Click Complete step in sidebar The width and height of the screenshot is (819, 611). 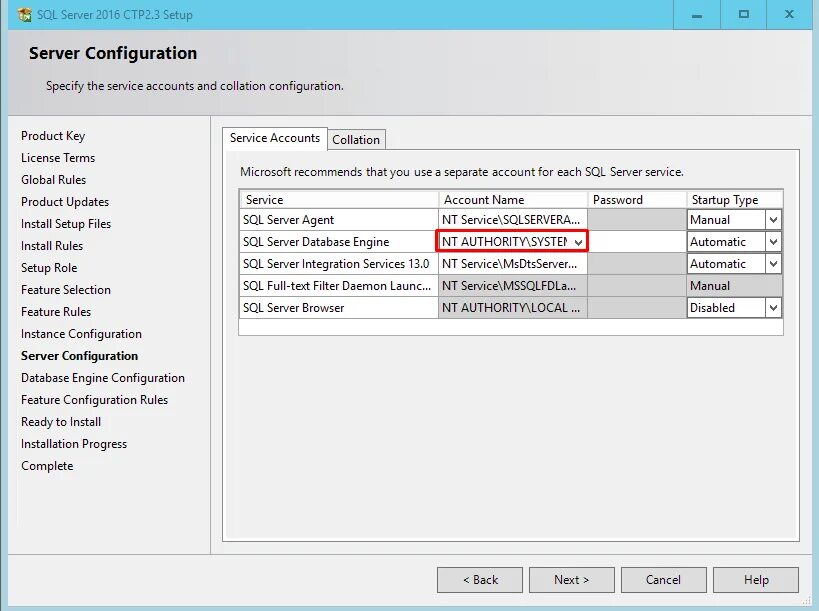pos(47,465)
